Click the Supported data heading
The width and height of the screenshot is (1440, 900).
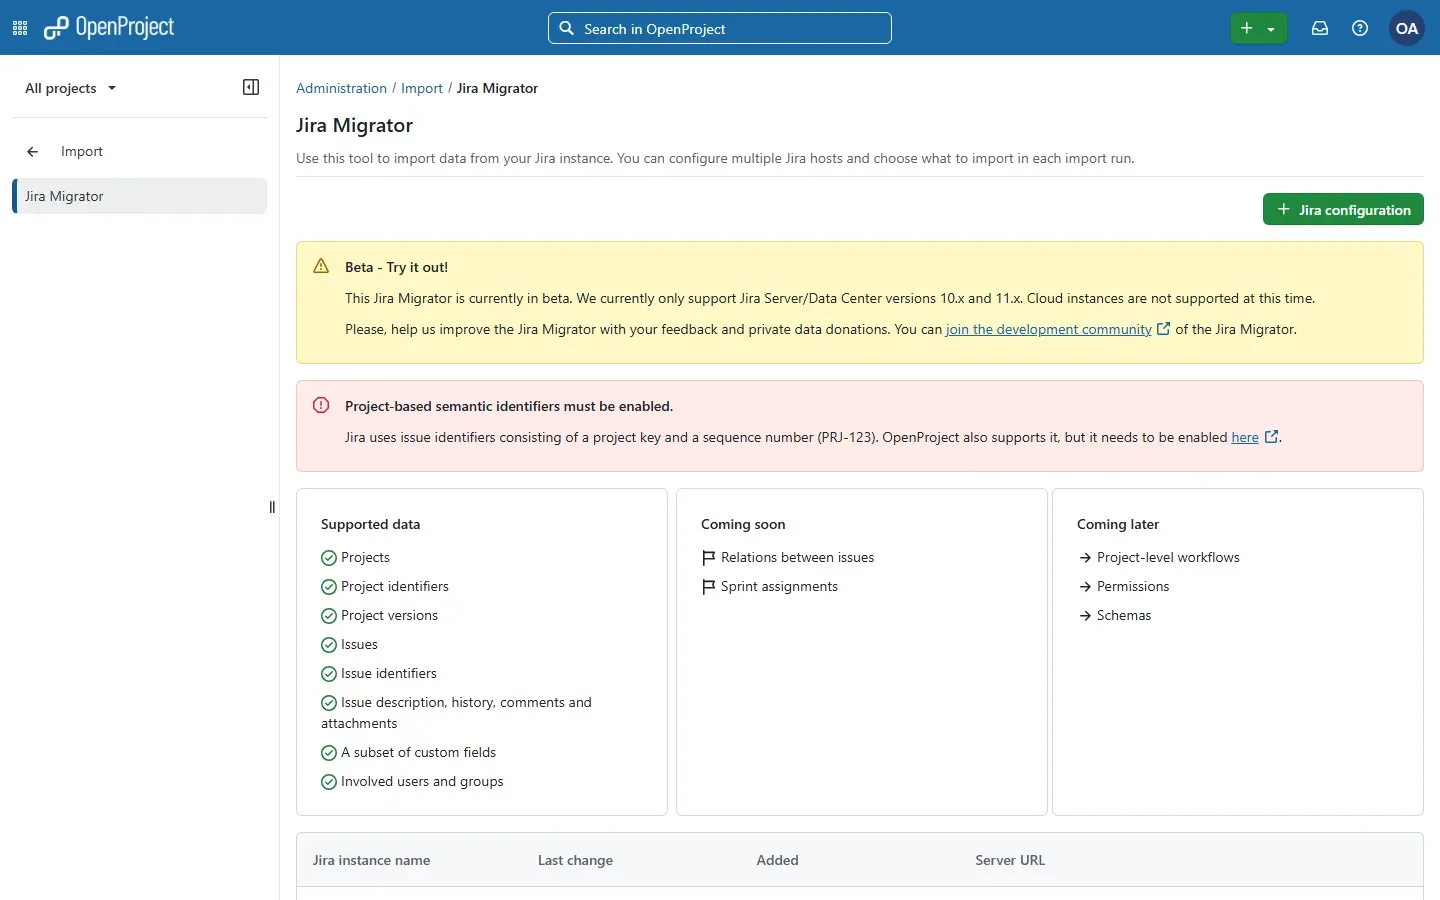point(371,524)
